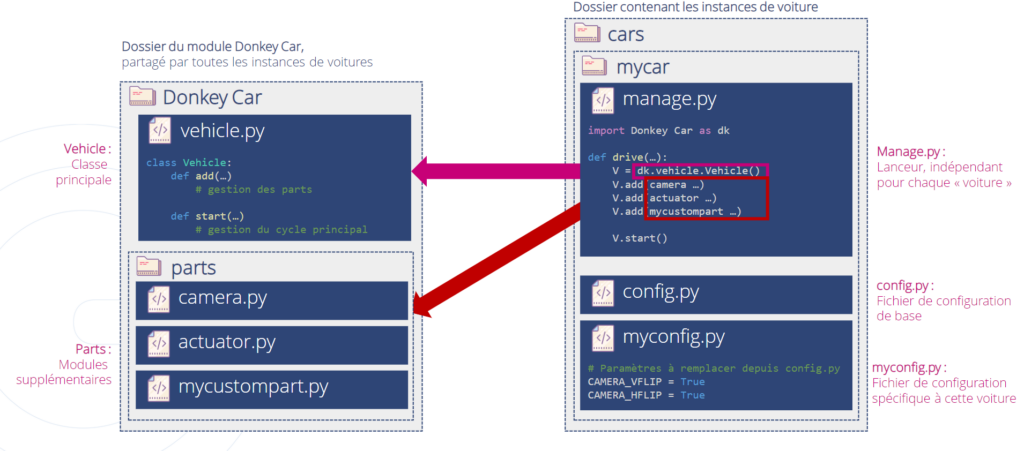Click the vehicle.py file icon
The image size is (1024, 451).
(159, 131)
